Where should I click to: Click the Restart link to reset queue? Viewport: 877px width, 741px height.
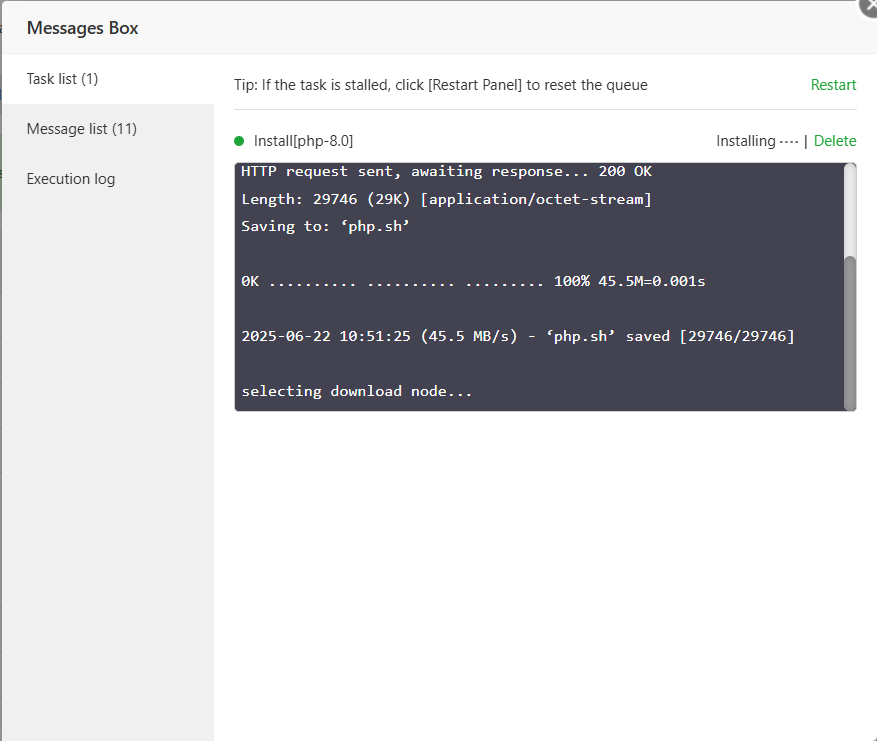pyautogui.click(x=833, y=85)
